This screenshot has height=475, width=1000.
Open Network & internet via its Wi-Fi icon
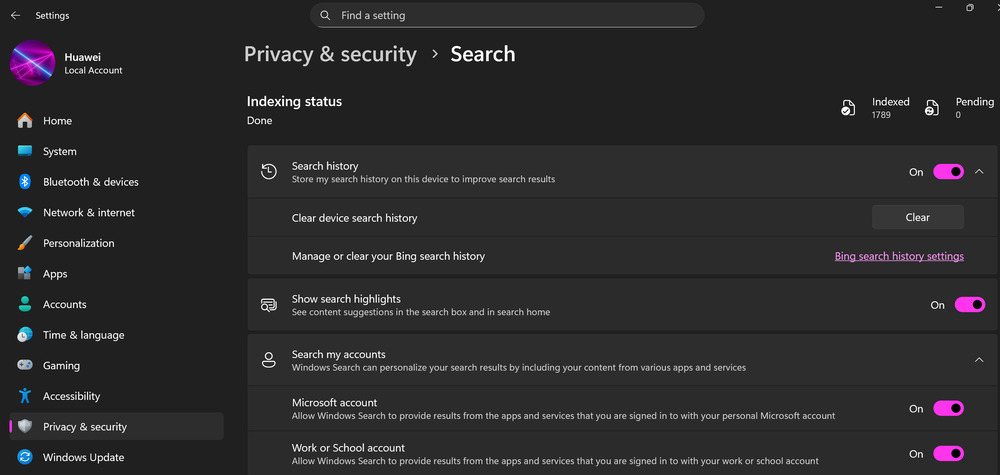(x=25, y=212)
